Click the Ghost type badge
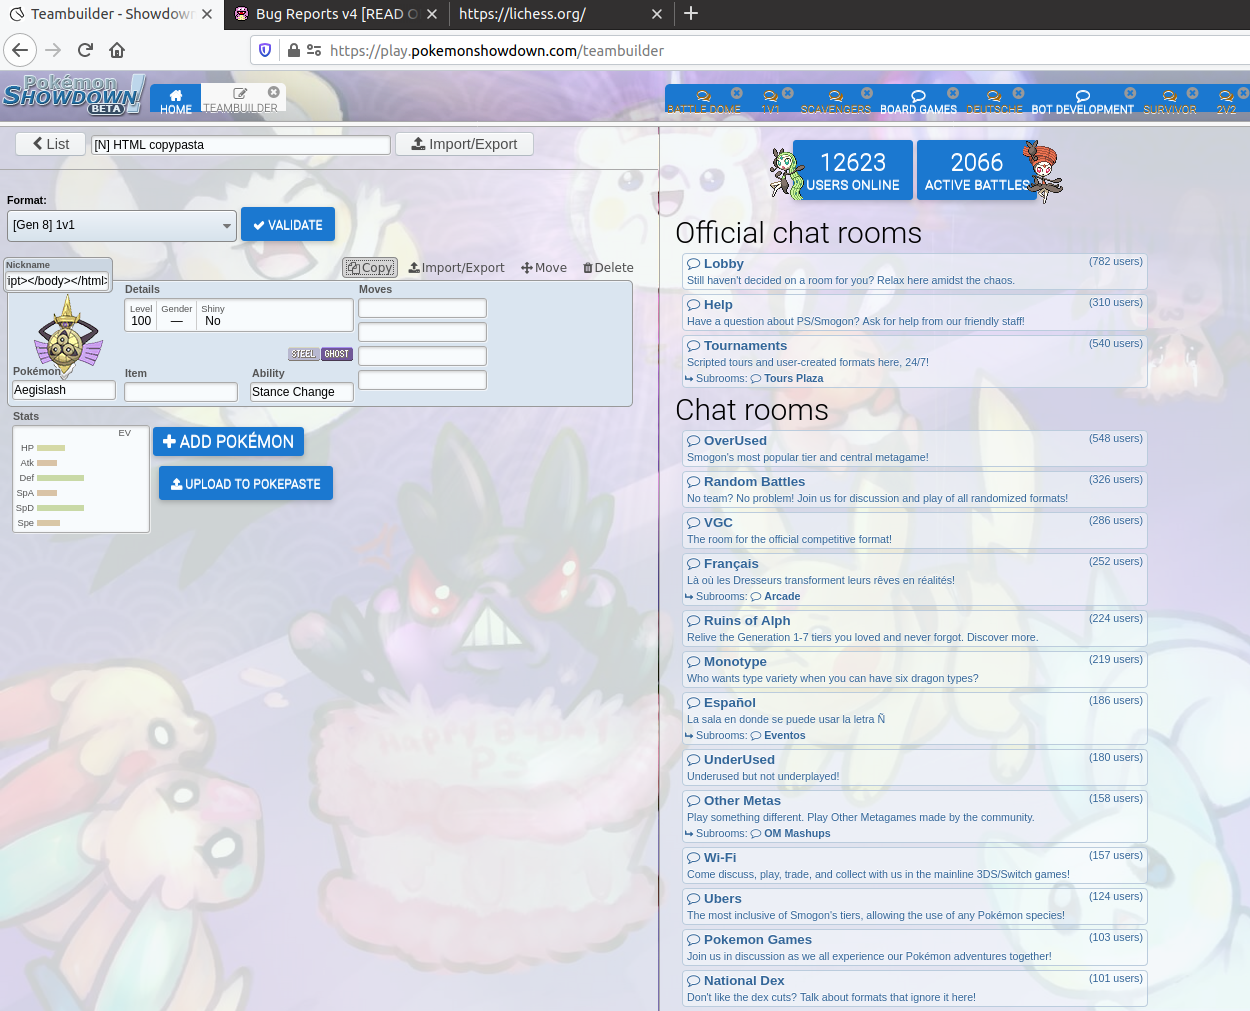 [337, 354]
